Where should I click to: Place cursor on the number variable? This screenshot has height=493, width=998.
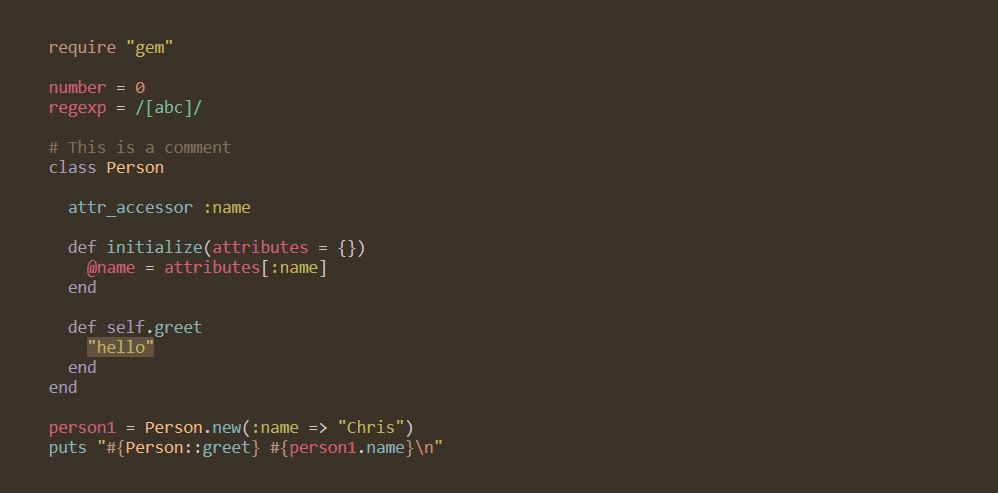coord(77,87)
